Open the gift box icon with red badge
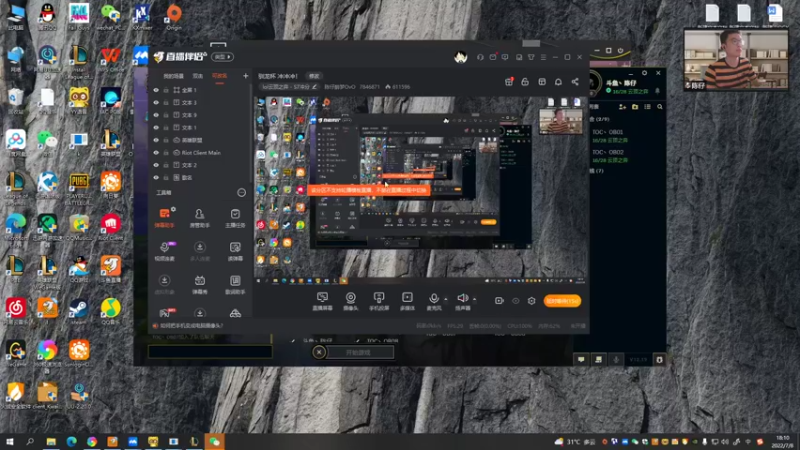This screenshot has height=450, width=800. [x=509, y=82]
